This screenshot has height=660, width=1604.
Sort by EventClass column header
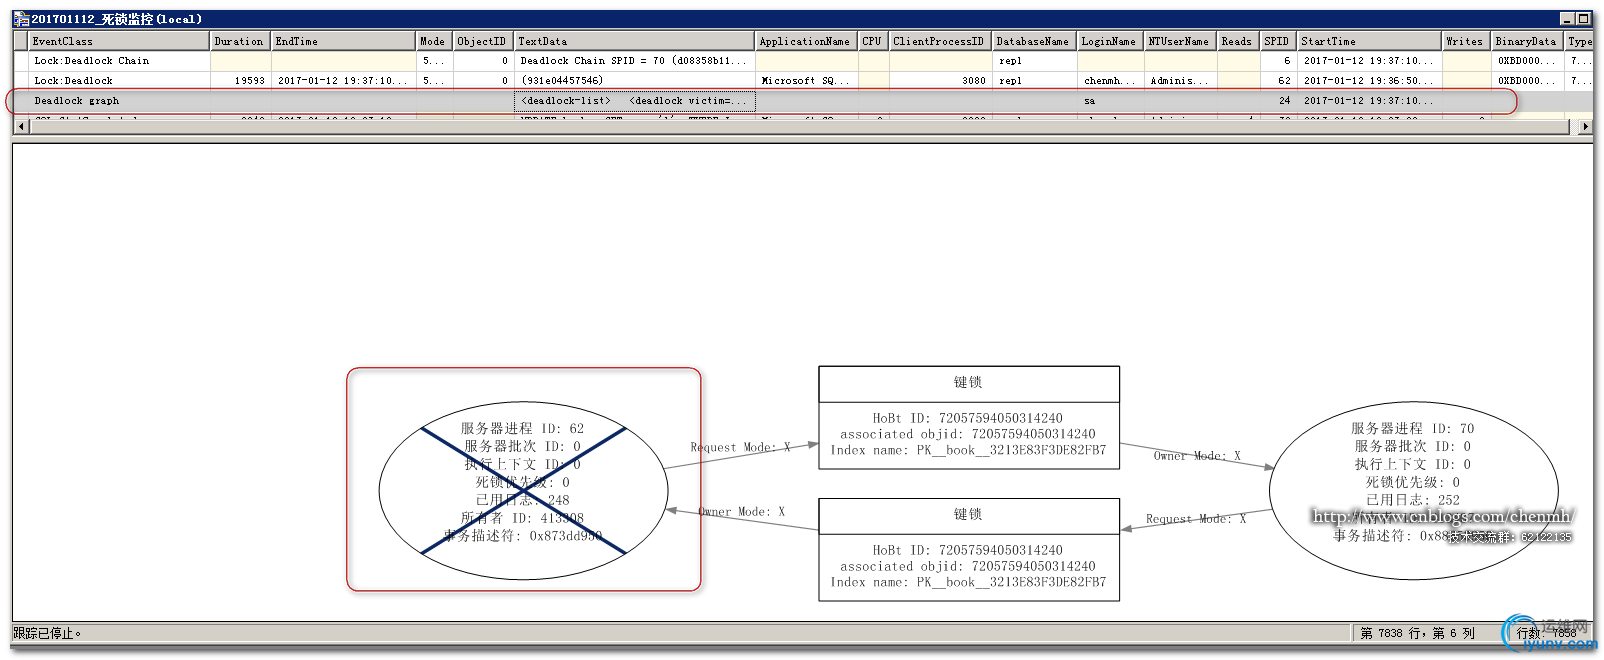pyautogui.click(x=120, y=41)
